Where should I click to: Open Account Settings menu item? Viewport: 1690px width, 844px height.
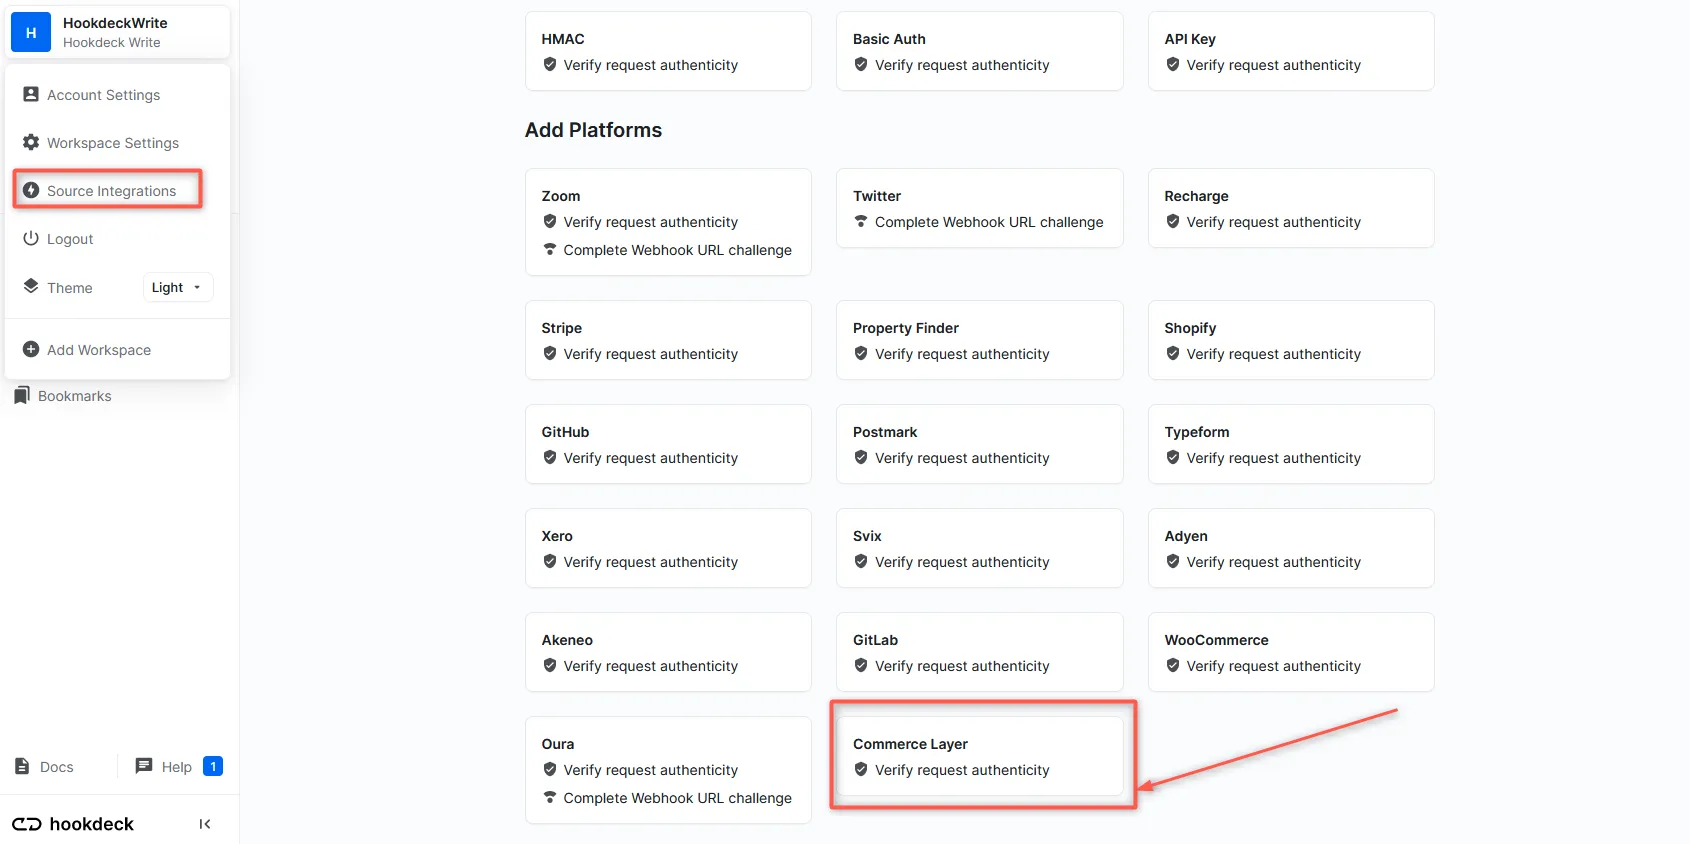pyautogui.click(x=118, y=95)
